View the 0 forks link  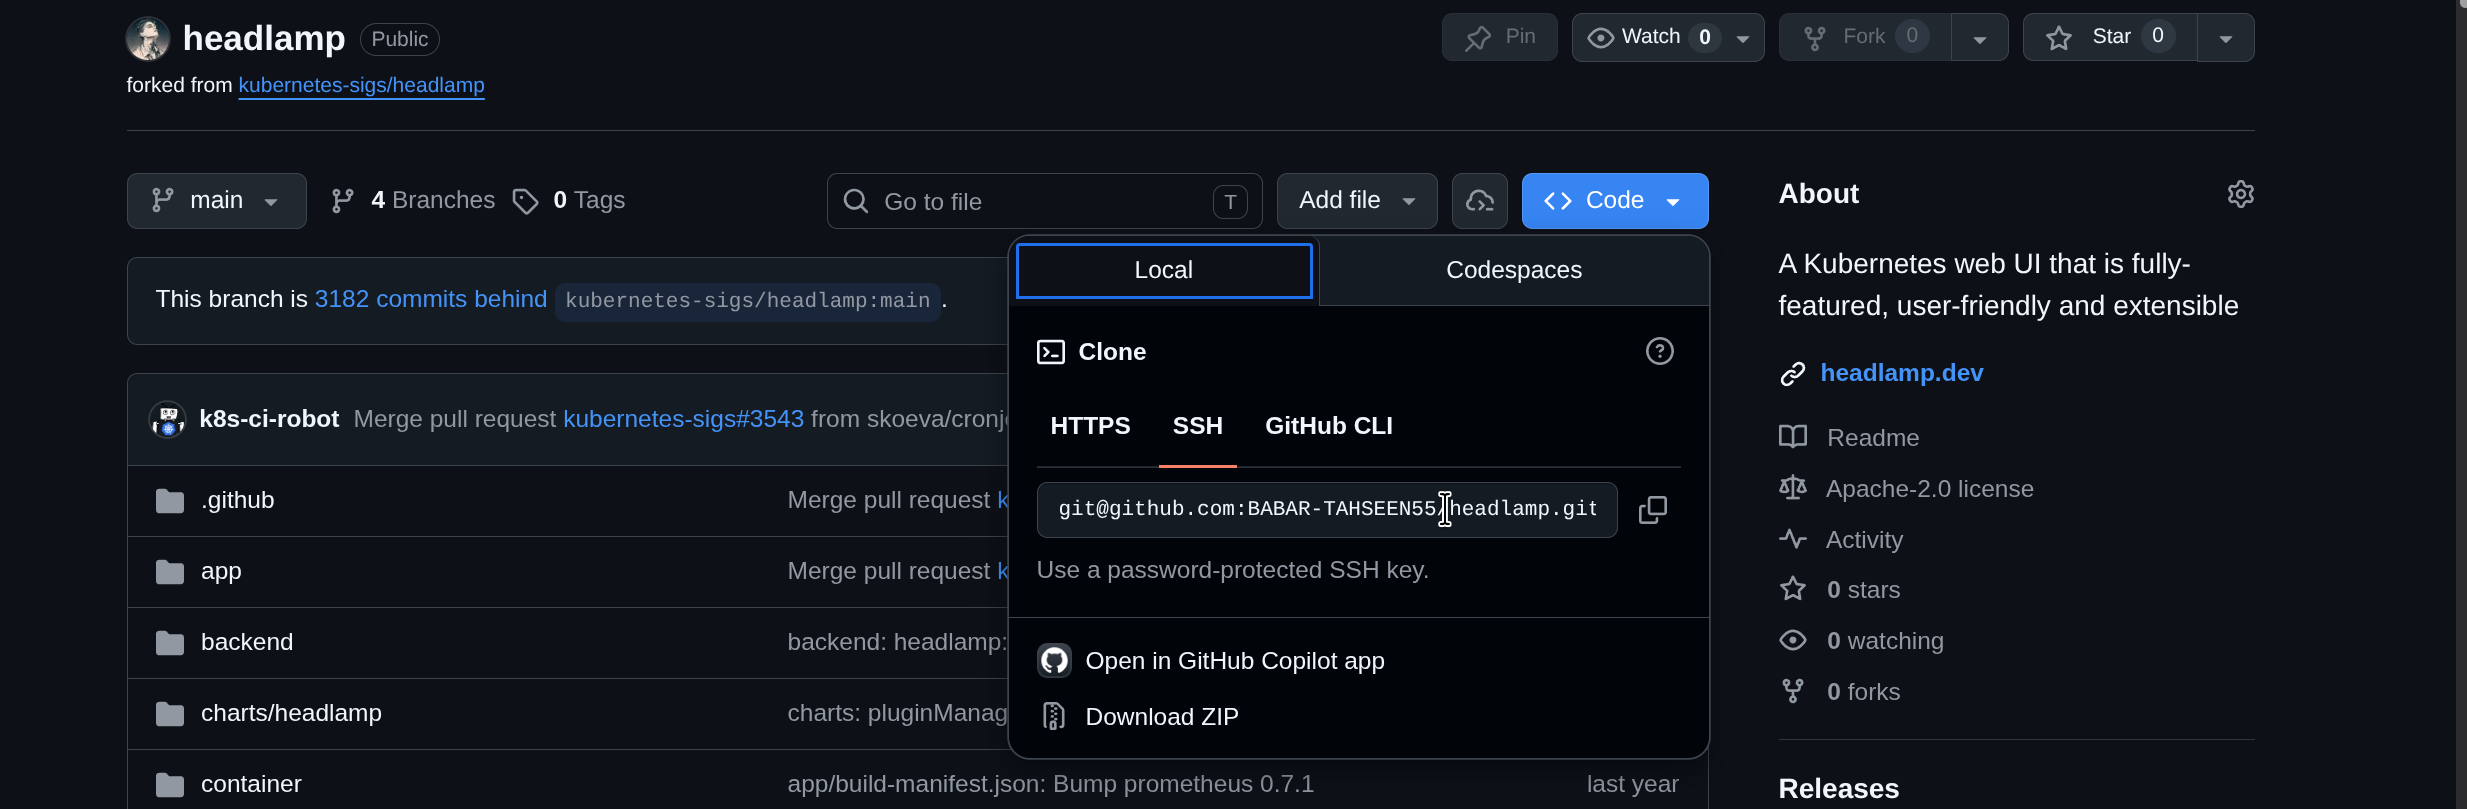click(x=1863, y=692)
